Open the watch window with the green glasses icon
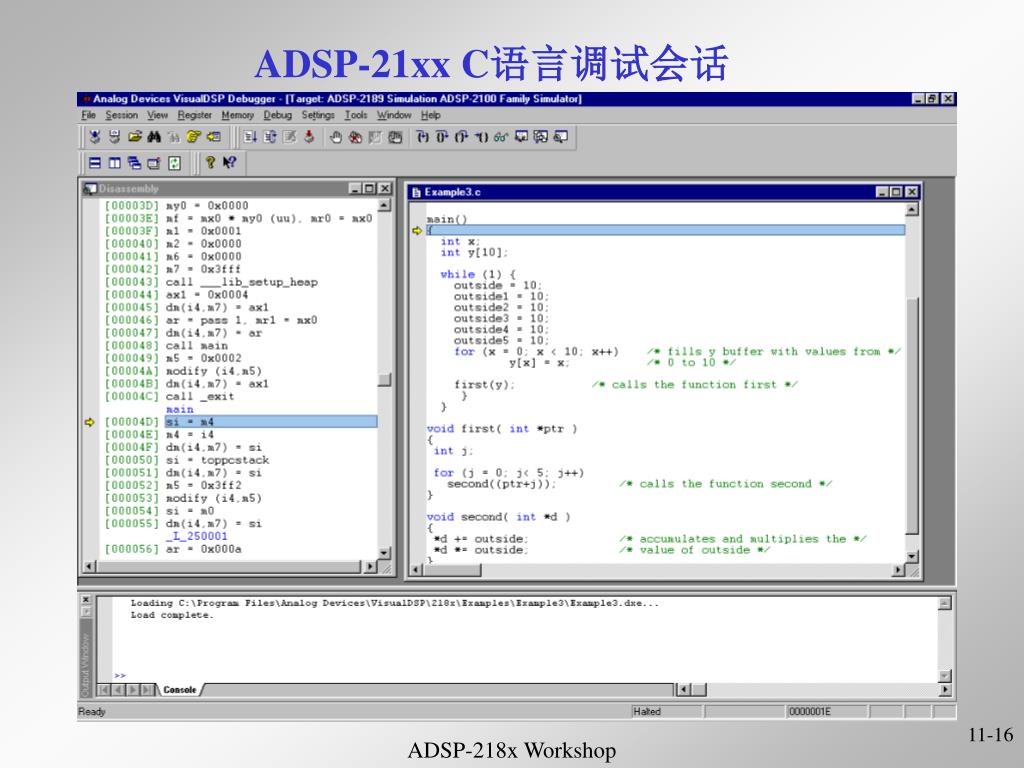The height and width of the screenshot is (768, 1024). [501, 137]
